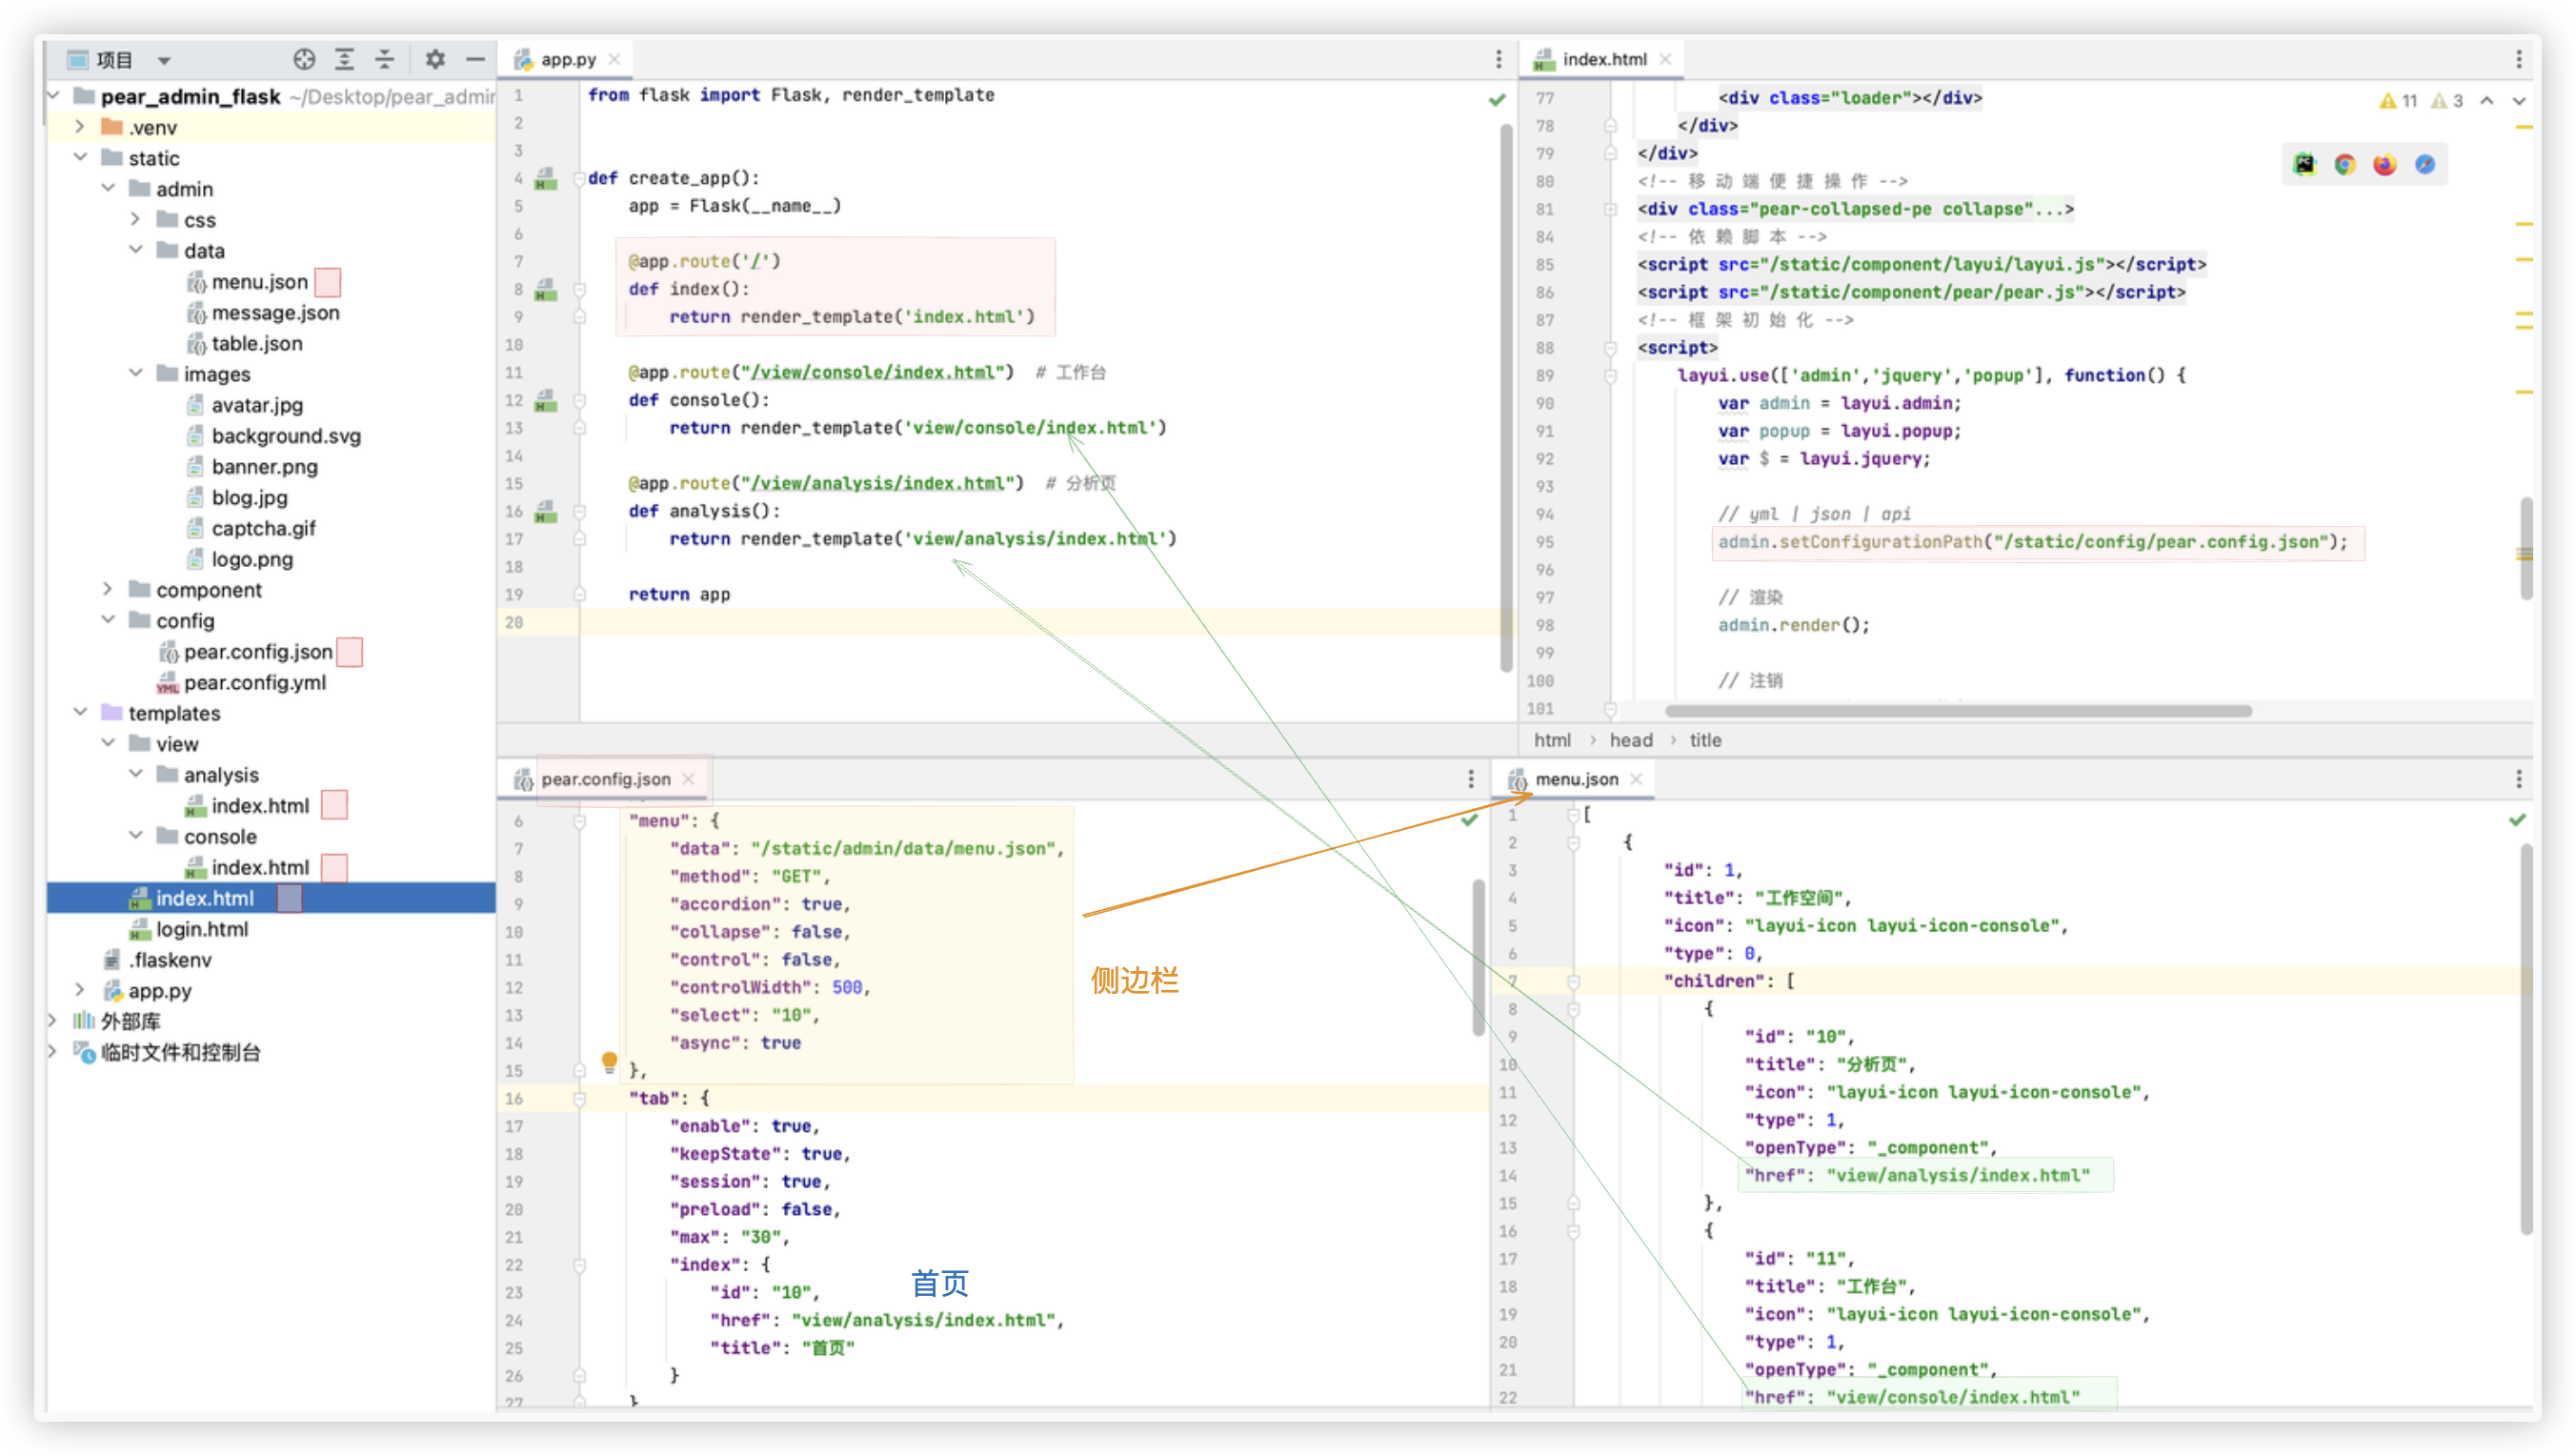Collapse the static folder
The image size is (2576, 1456).
pyautogui.click(x=80, y=158)
